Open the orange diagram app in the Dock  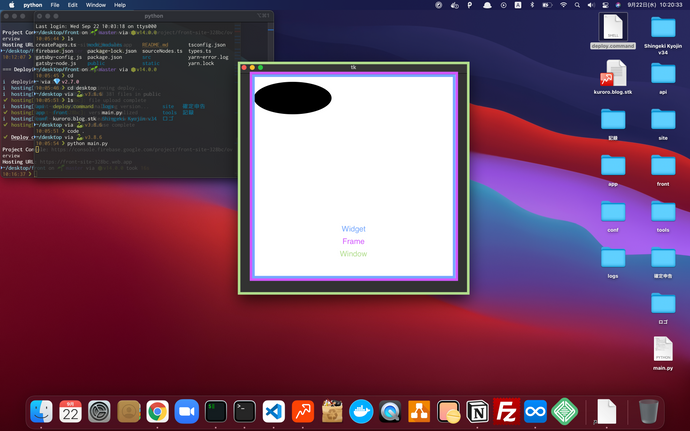419,412
